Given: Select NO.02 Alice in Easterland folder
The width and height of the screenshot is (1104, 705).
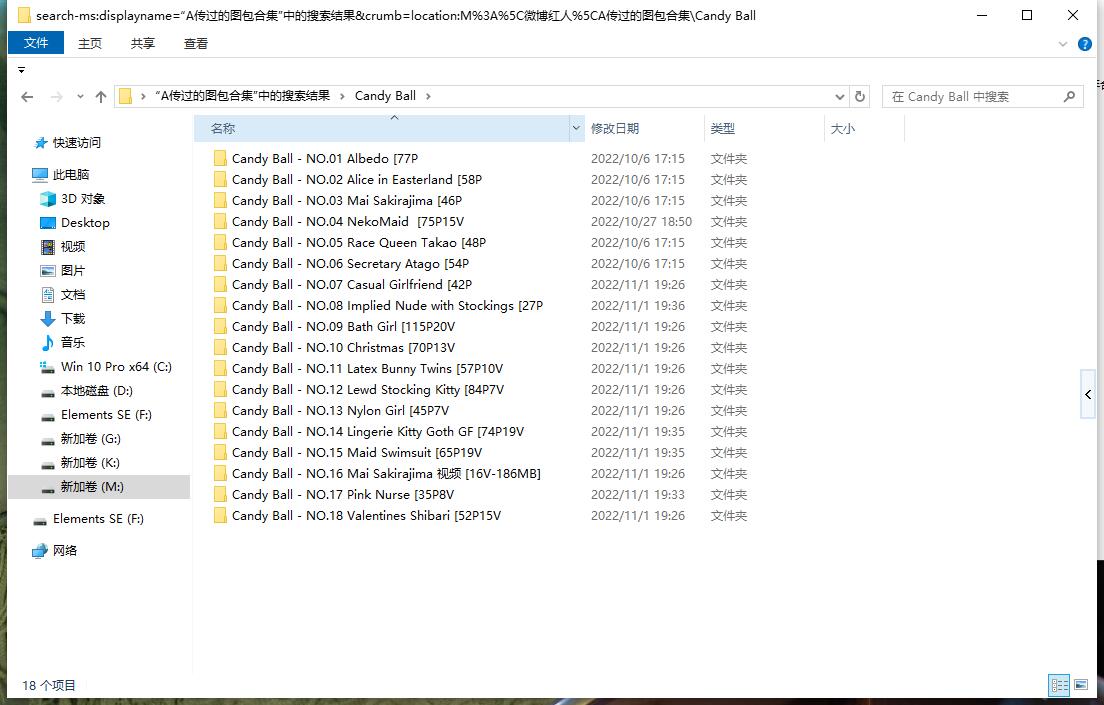Looking at the screenshot, I should [x=356, y=180].
